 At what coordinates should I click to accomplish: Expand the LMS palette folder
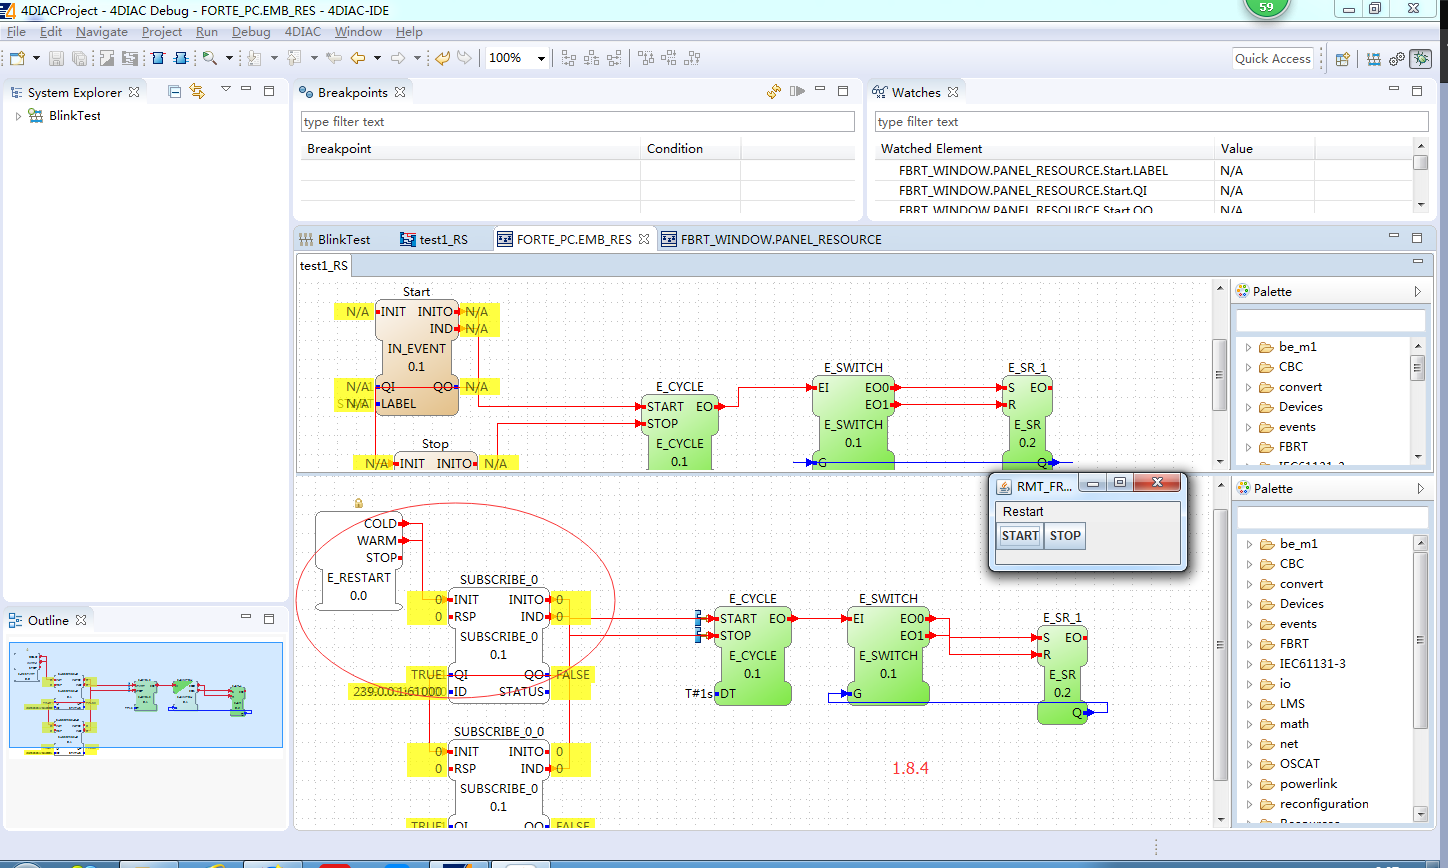pos(1248,704)
